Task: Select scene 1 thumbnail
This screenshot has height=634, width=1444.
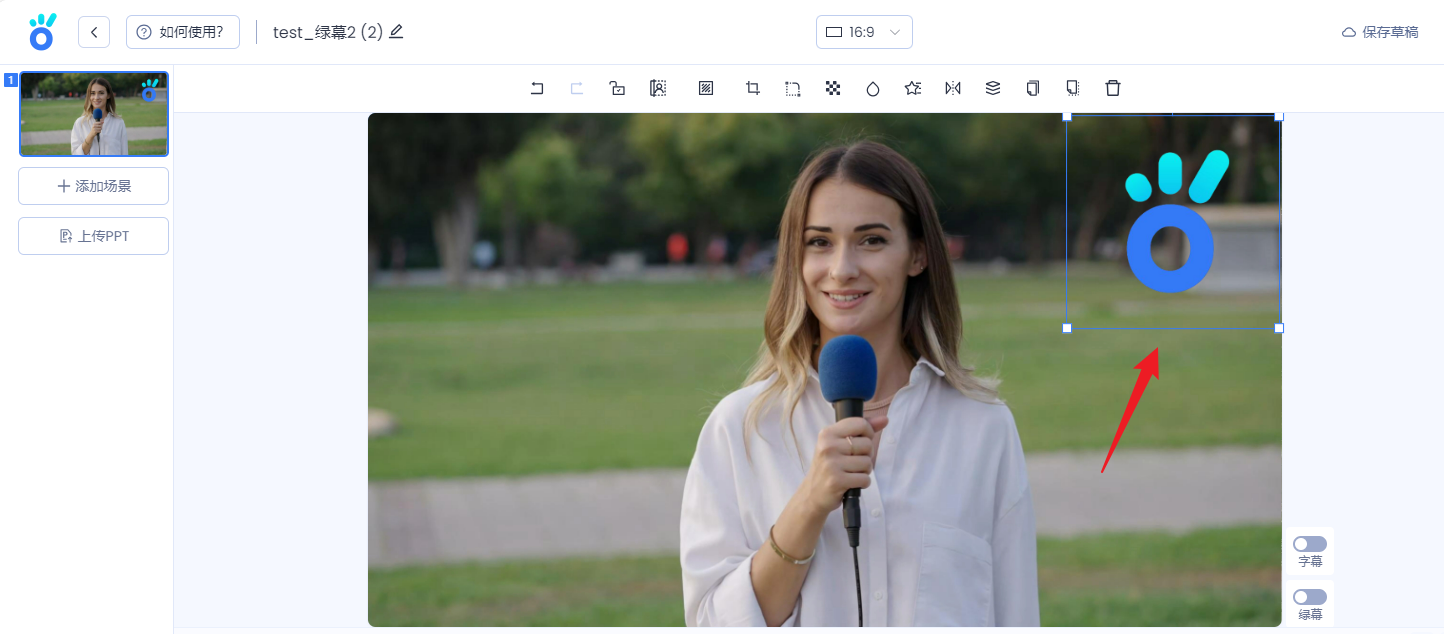Action: pos(94,114)
